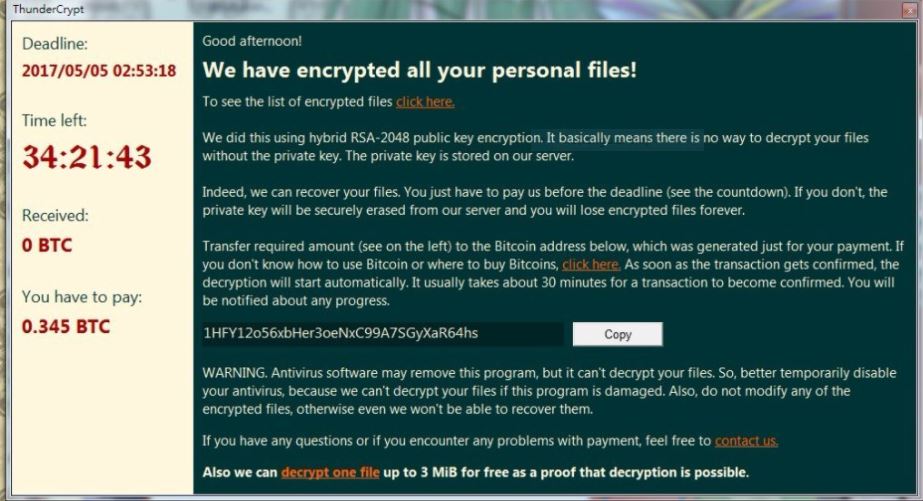Click the 'Good afternoon!' greeting text
This screenshot has width=923, height=501.
[252, 41]
